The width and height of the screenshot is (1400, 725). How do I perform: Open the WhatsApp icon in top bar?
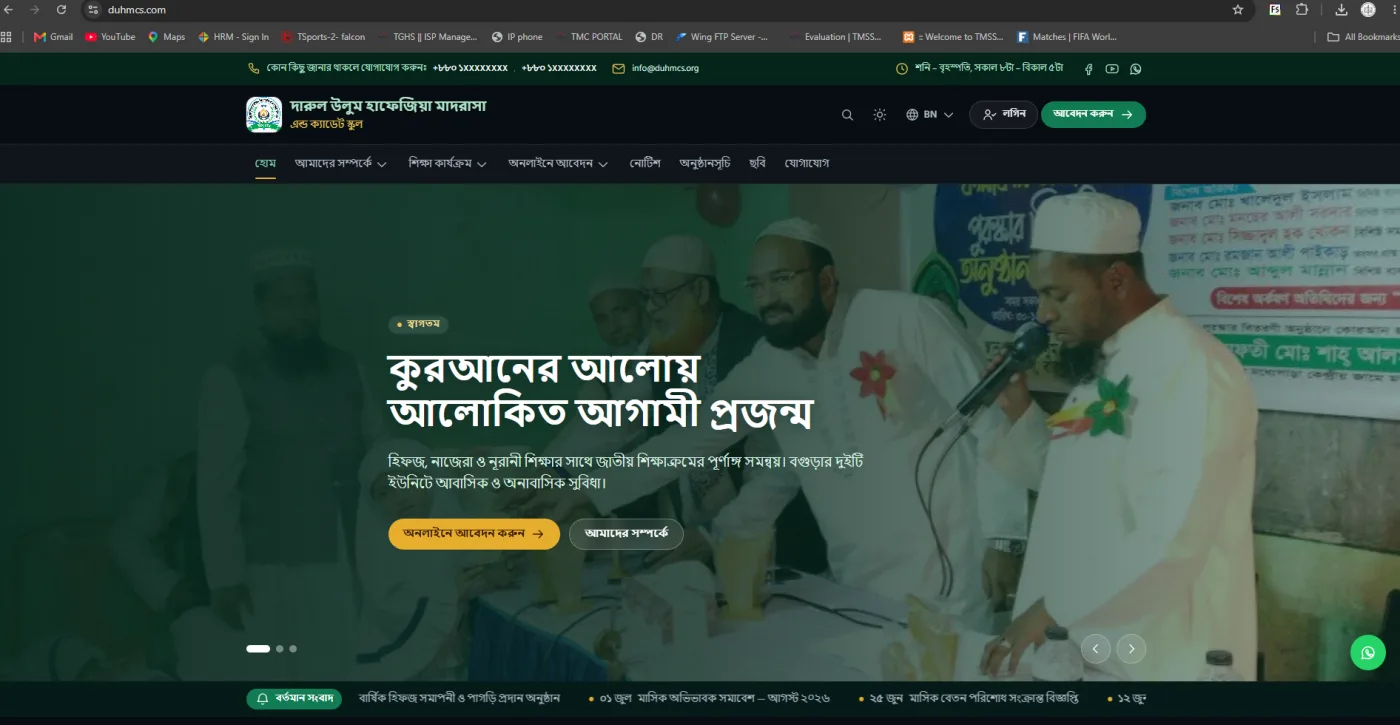click(x=1135, y=69)
